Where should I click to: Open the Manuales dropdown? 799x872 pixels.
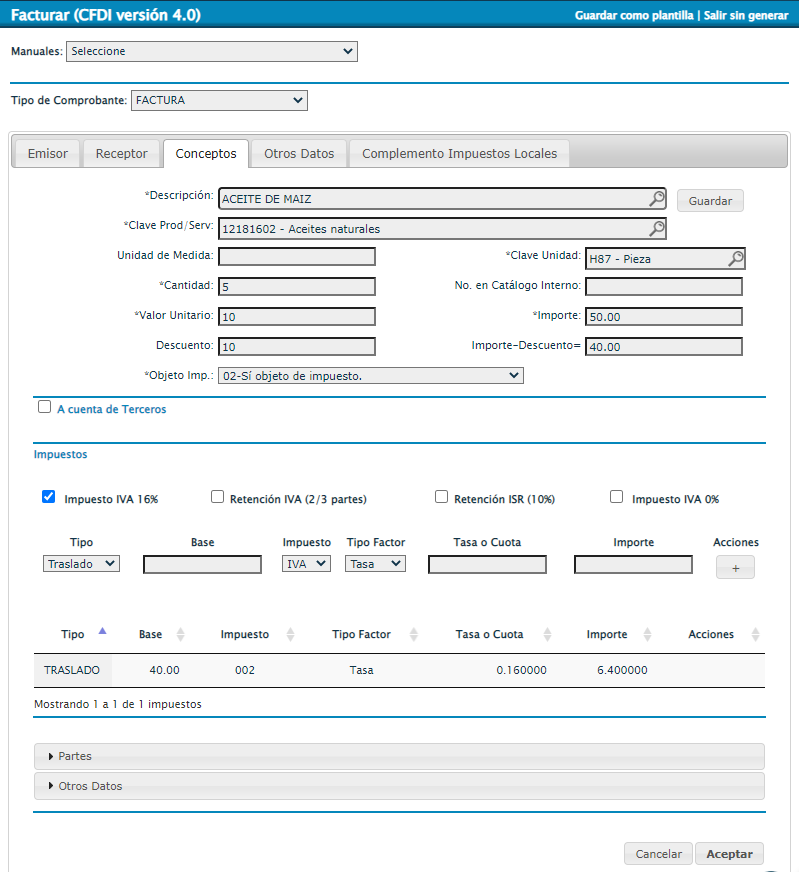point(212,51)
